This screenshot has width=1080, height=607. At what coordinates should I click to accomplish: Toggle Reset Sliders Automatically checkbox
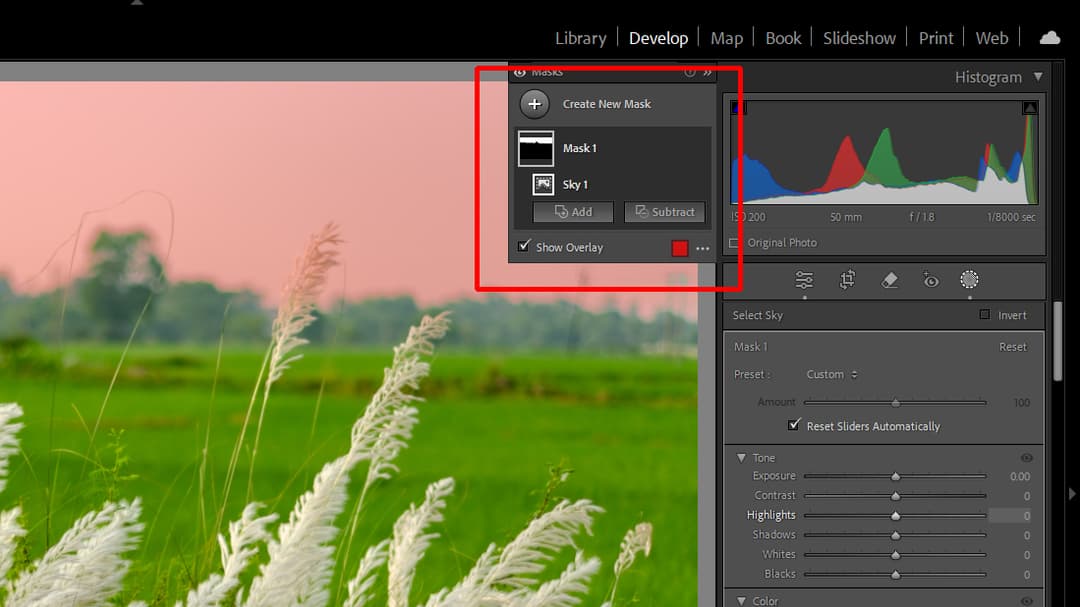[794, 424]
